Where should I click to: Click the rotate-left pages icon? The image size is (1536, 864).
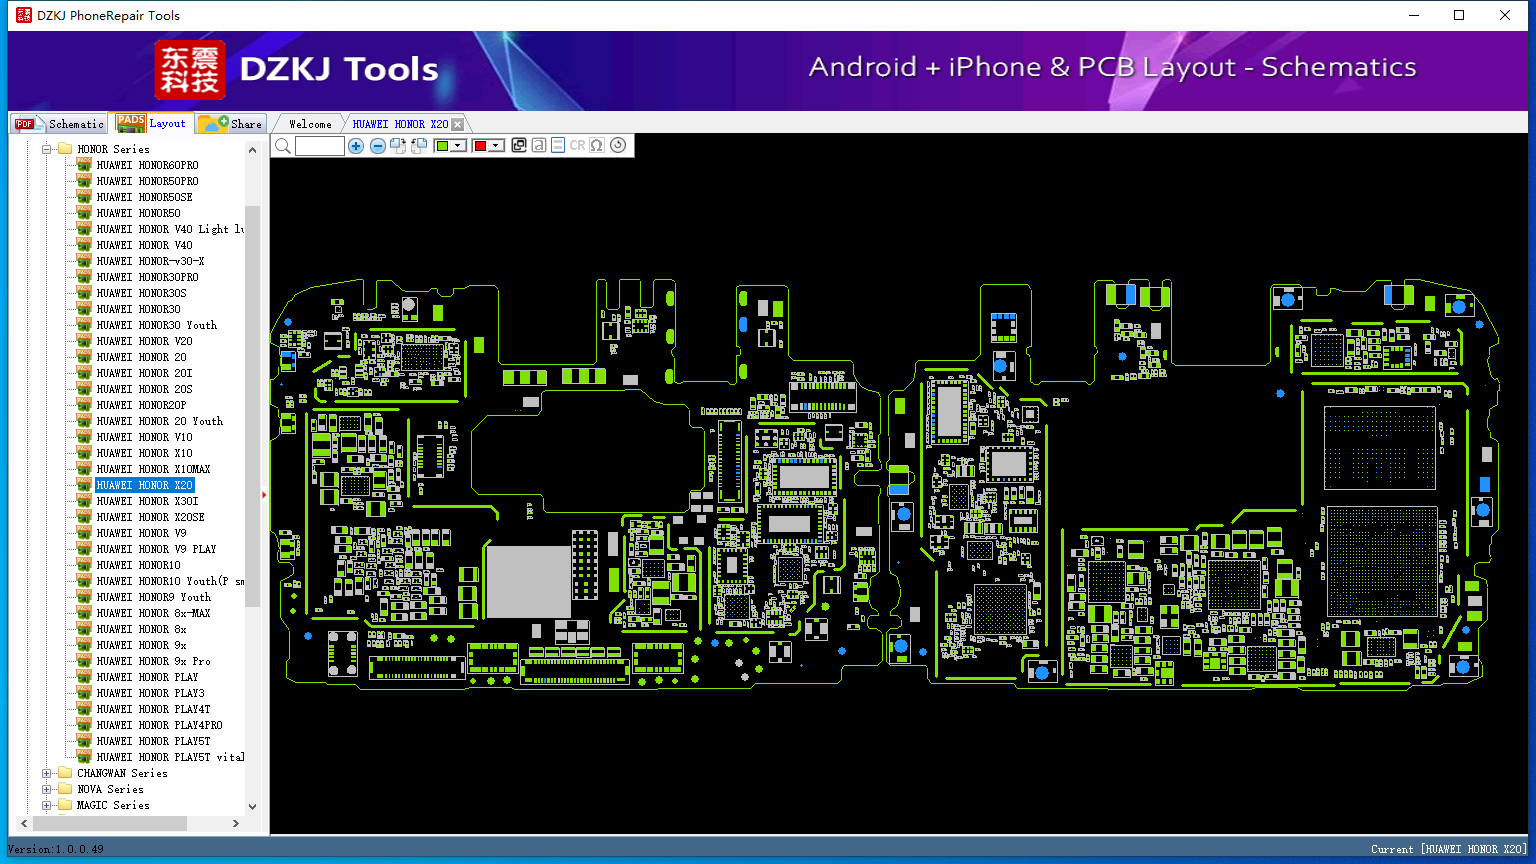(419, 146)
